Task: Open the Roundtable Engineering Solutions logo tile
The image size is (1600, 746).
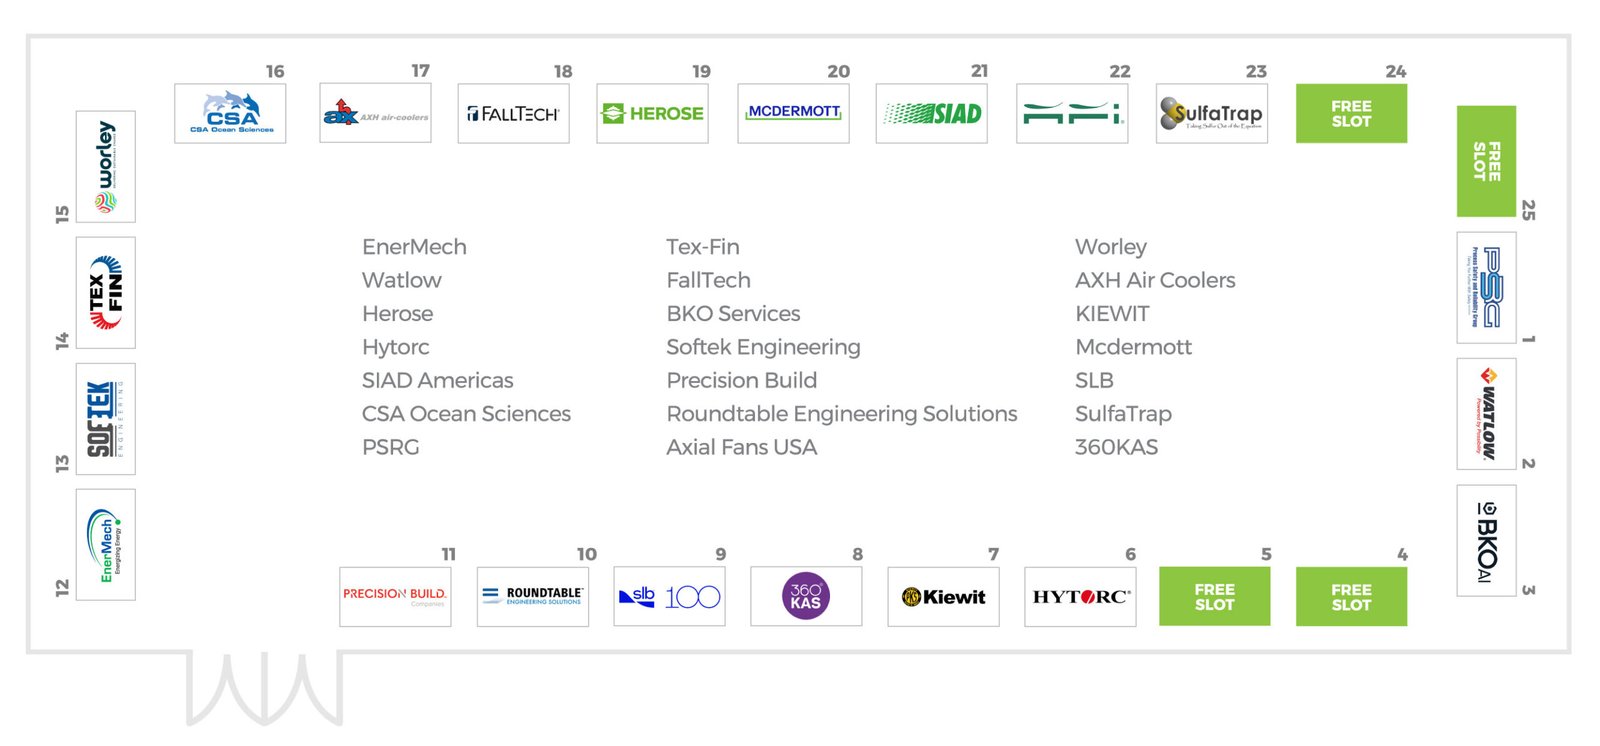Action: coord(532,597)
